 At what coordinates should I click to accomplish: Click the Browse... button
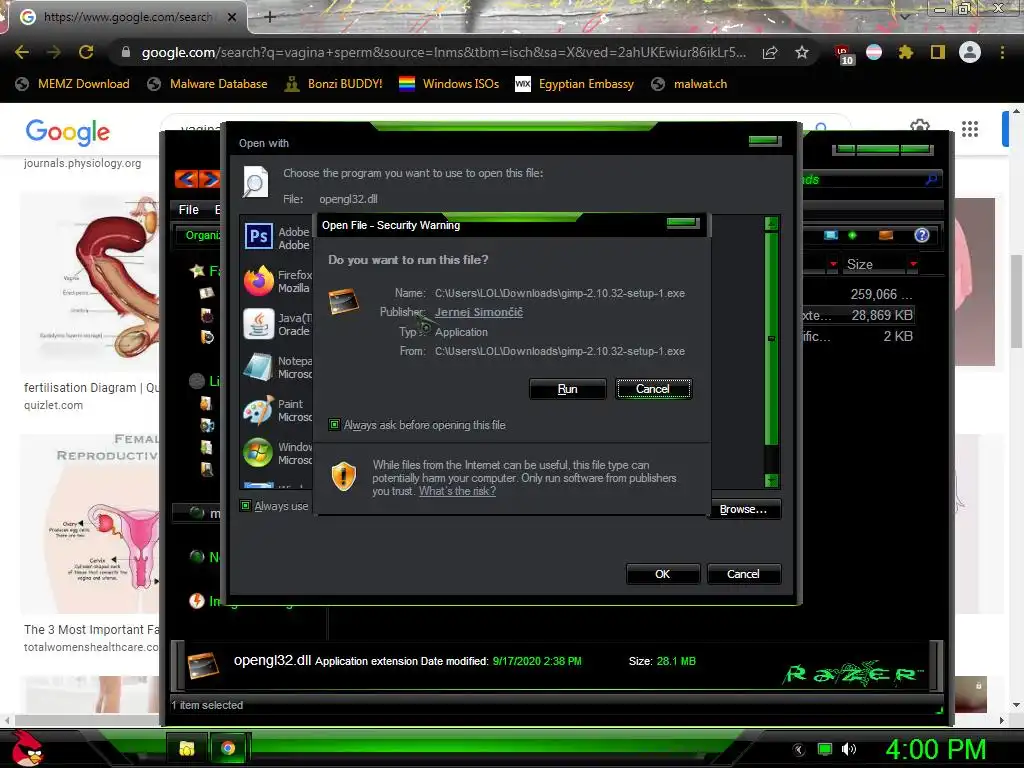click(x=743, y=509)
